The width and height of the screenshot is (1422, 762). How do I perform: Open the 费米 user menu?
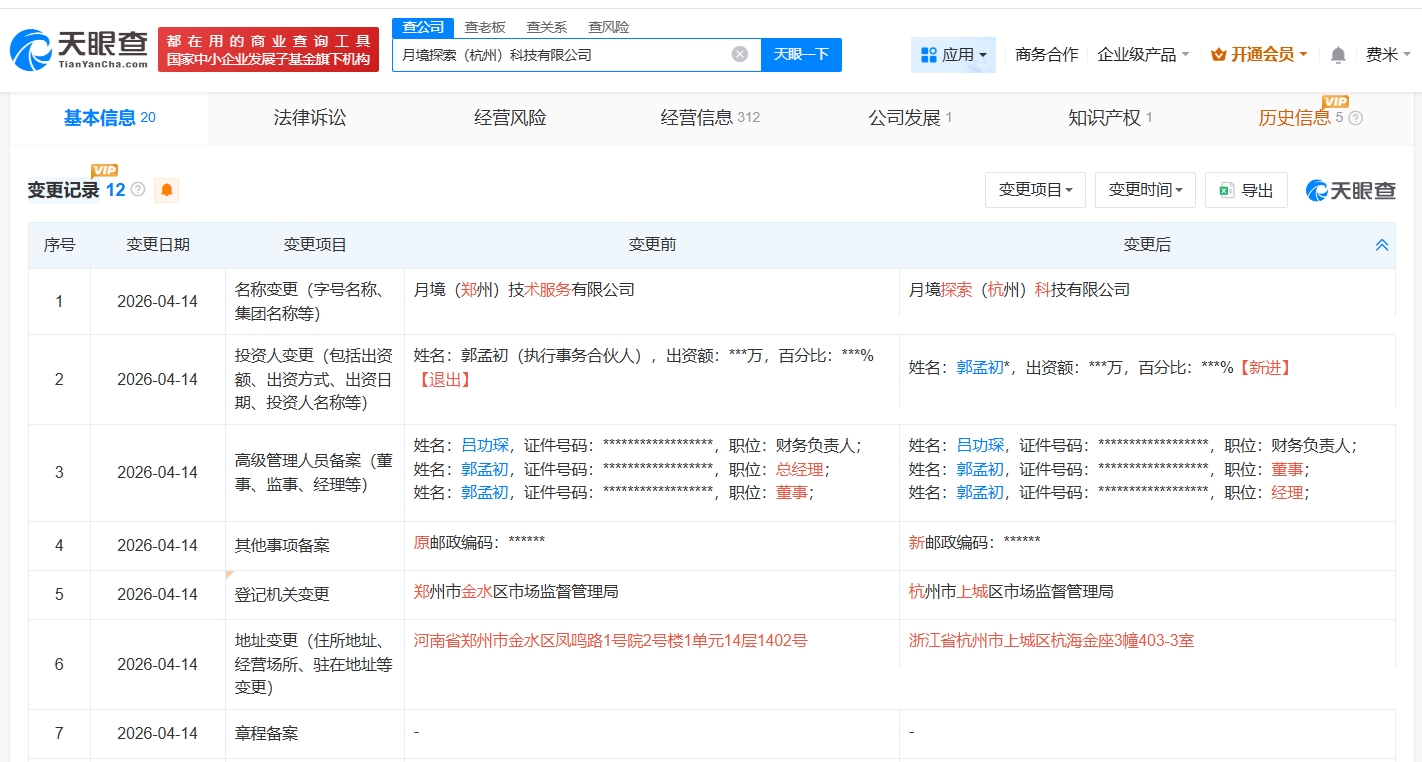click(1389, 55)
